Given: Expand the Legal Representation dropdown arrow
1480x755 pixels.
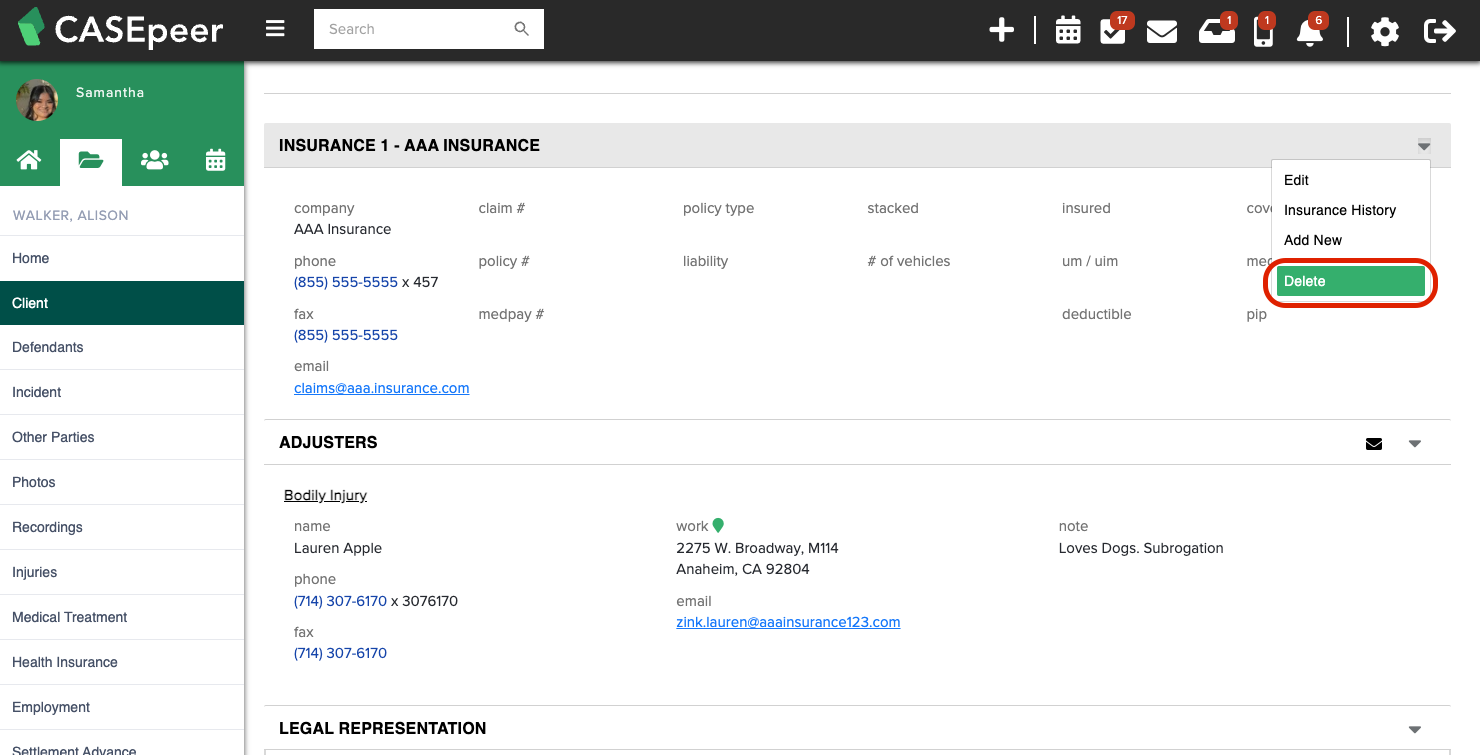Looking at the screenshot, I should [x=1415, y=730].
